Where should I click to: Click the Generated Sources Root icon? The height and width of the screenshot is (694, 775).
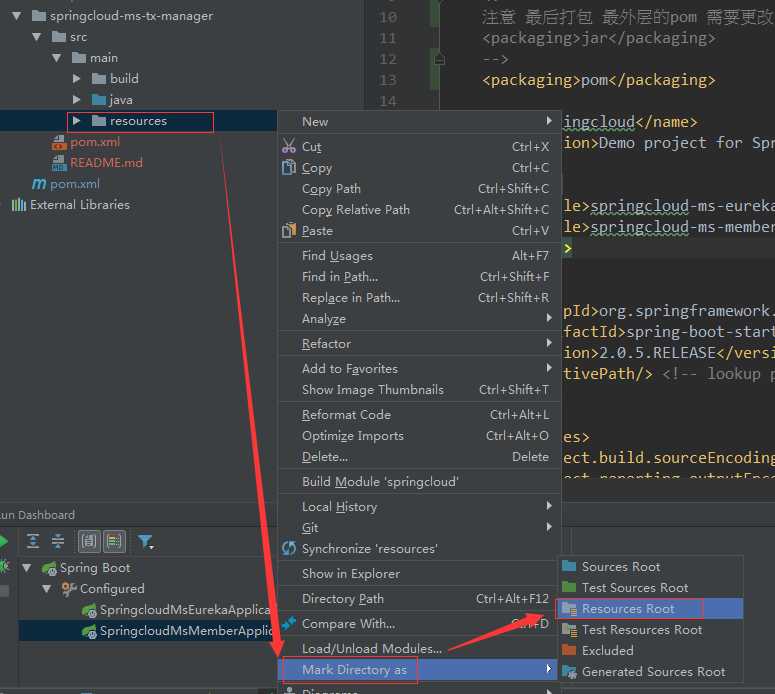pyautogui.click(x=569, y=672)
